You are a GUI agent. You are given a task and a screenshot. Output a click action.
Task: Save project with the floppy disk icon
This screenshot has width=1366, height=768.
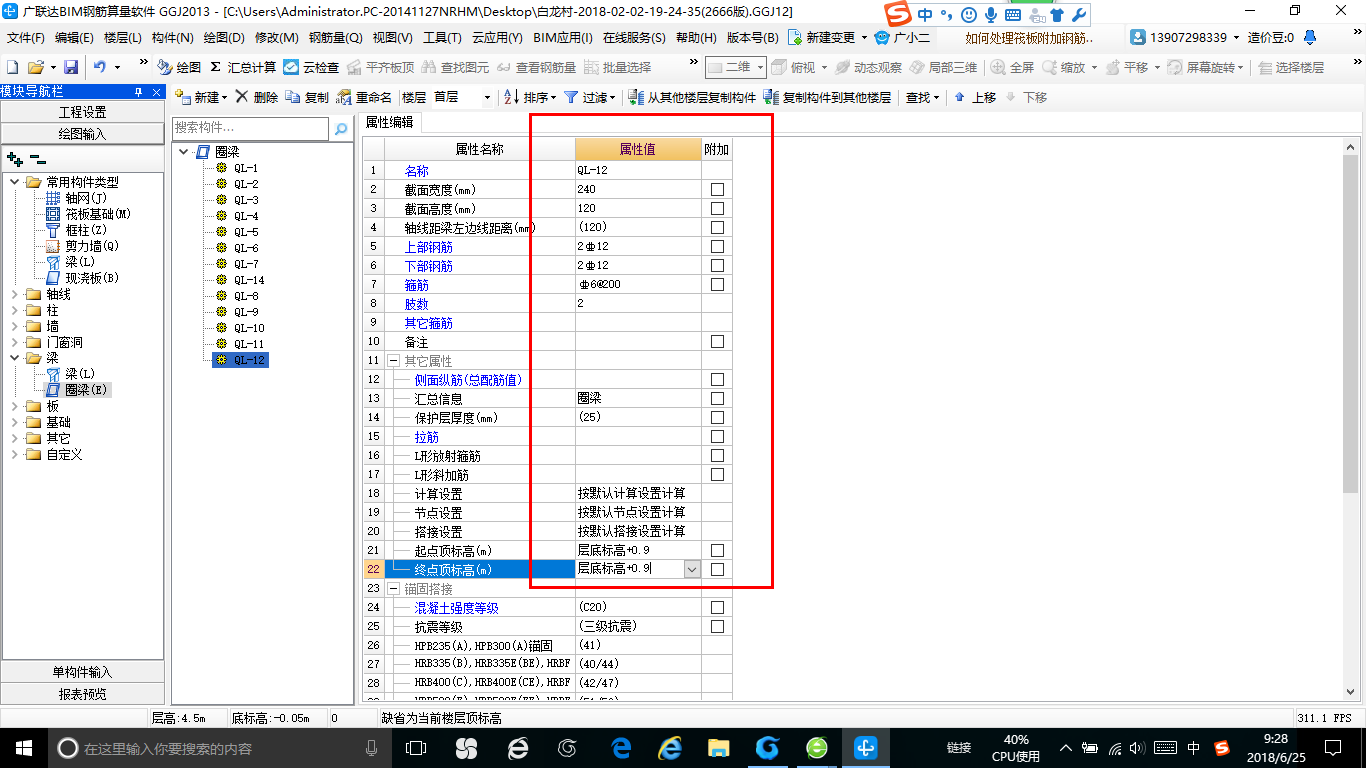tap(71, 67)
